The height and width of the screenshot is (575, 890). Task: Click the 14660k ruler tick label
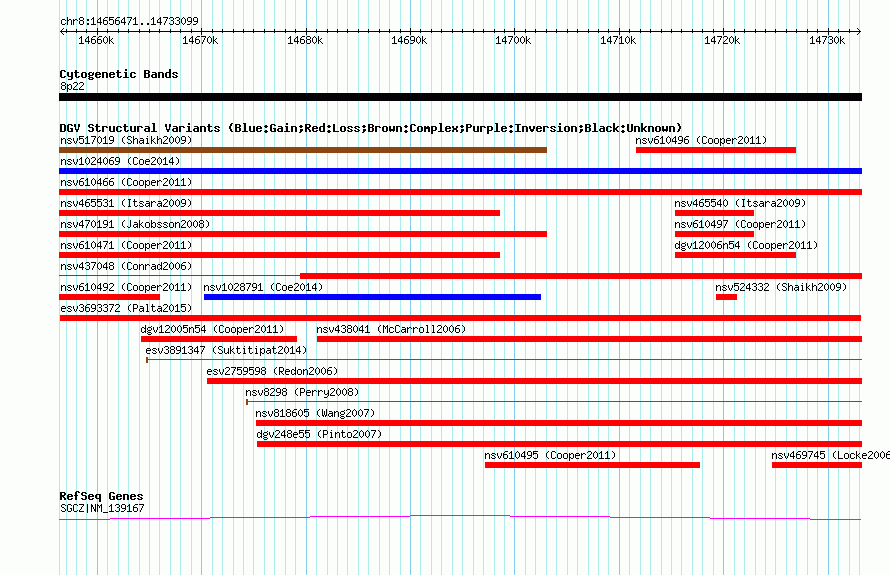[96, 40]
